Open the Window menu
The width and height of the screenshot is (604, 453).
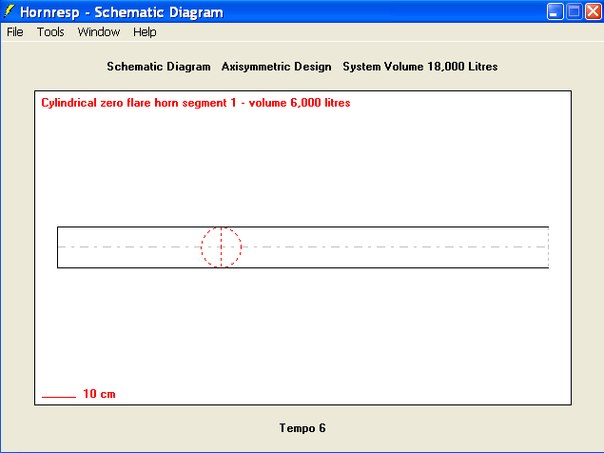click(x=99, y=32)
